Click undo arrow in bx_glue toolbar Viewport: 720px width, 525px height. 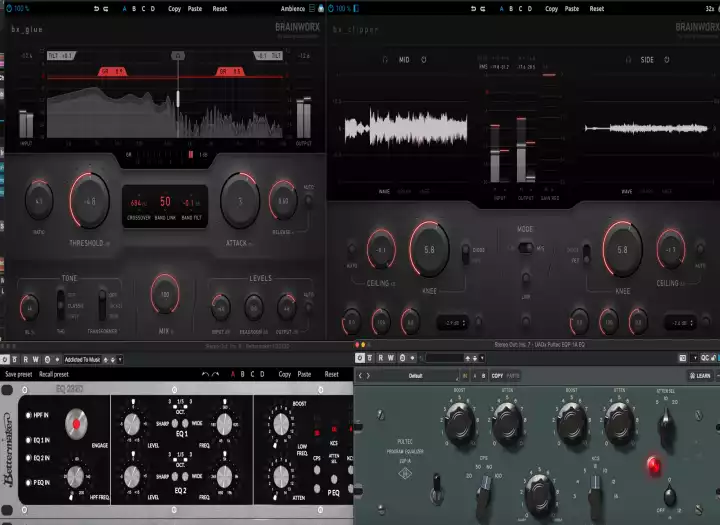pos(96,8)
